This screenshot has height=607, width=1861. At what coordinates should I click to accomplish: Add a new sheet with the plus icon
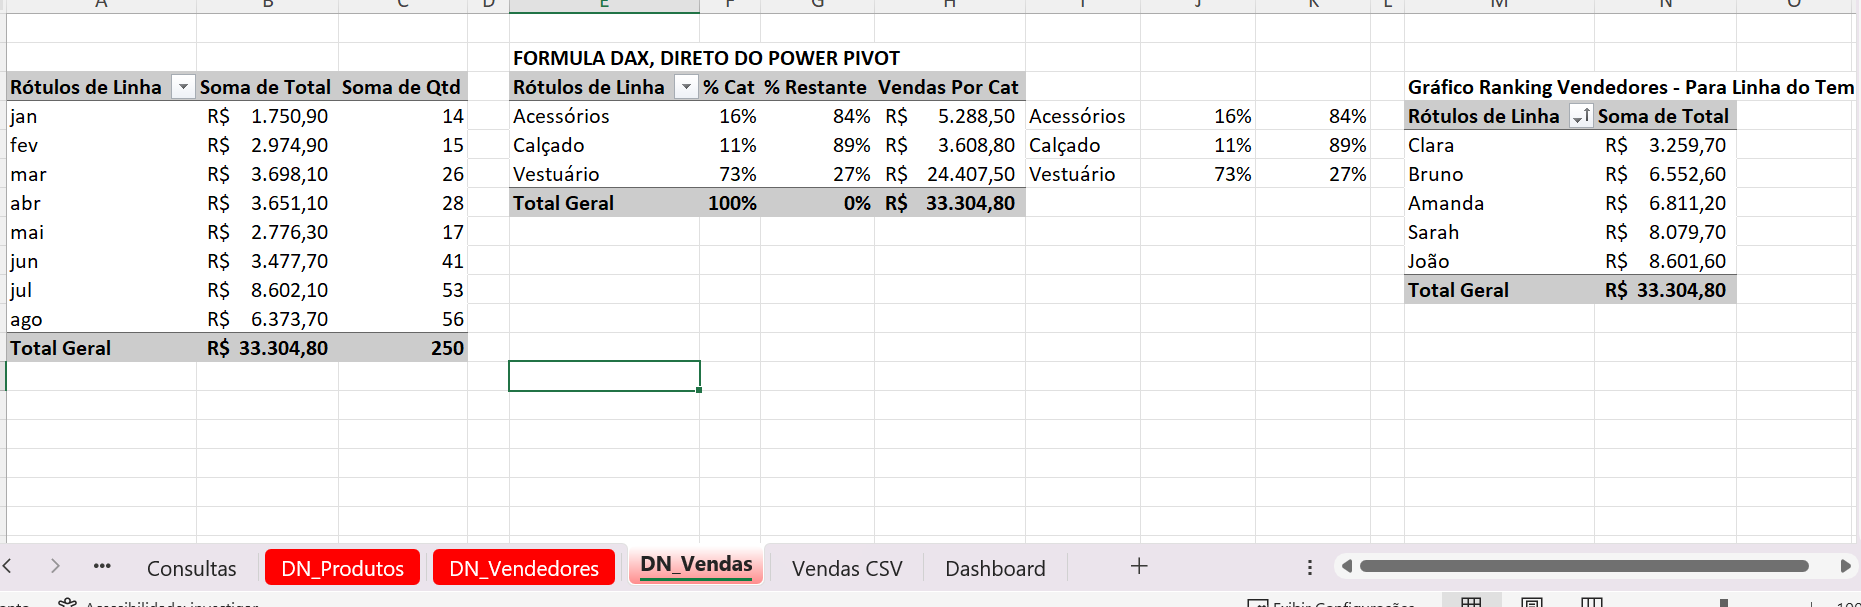[x=1139, y=566]
